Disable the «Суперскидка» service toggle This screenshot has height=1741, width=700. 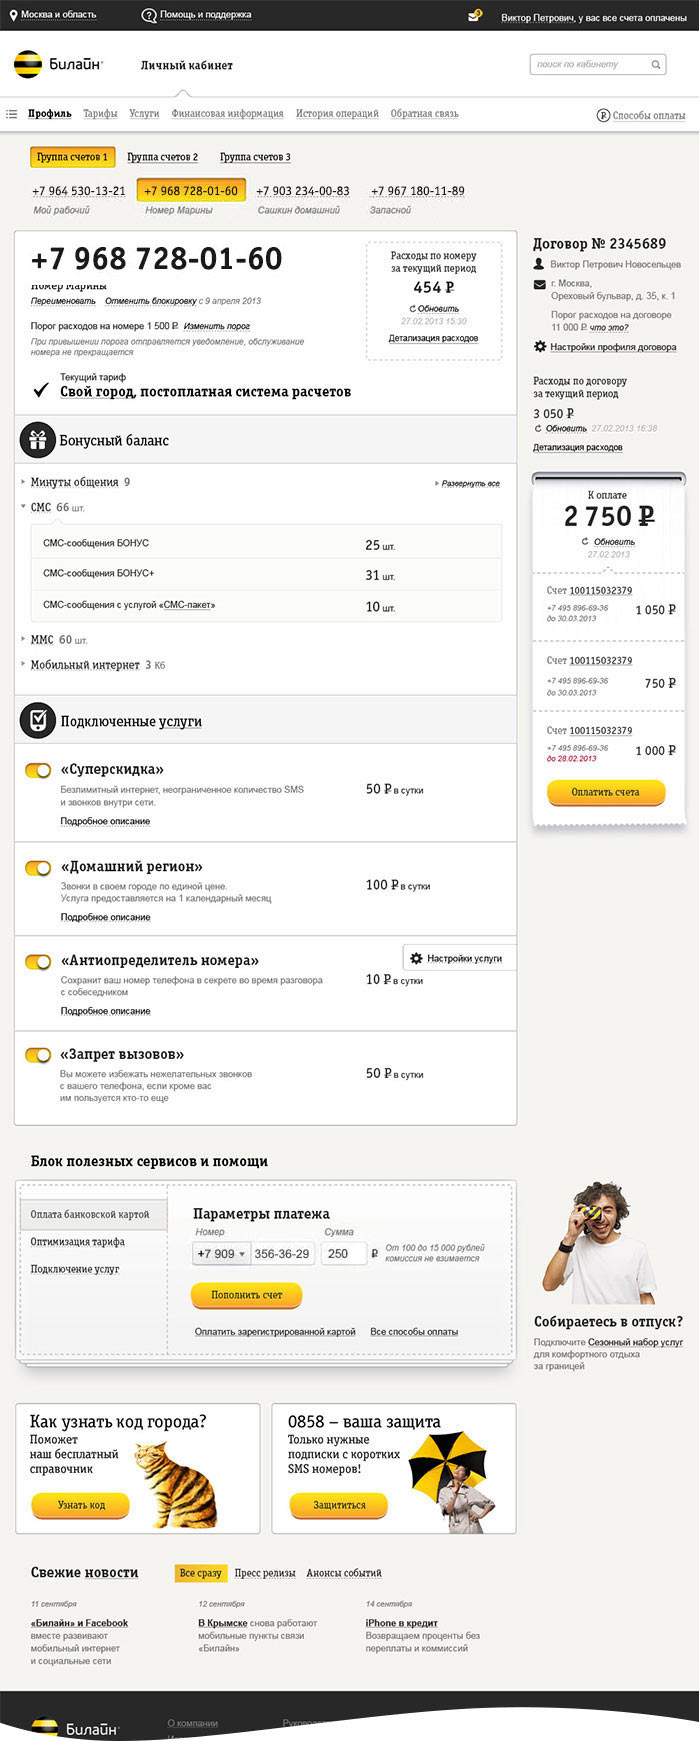(38, 771)
